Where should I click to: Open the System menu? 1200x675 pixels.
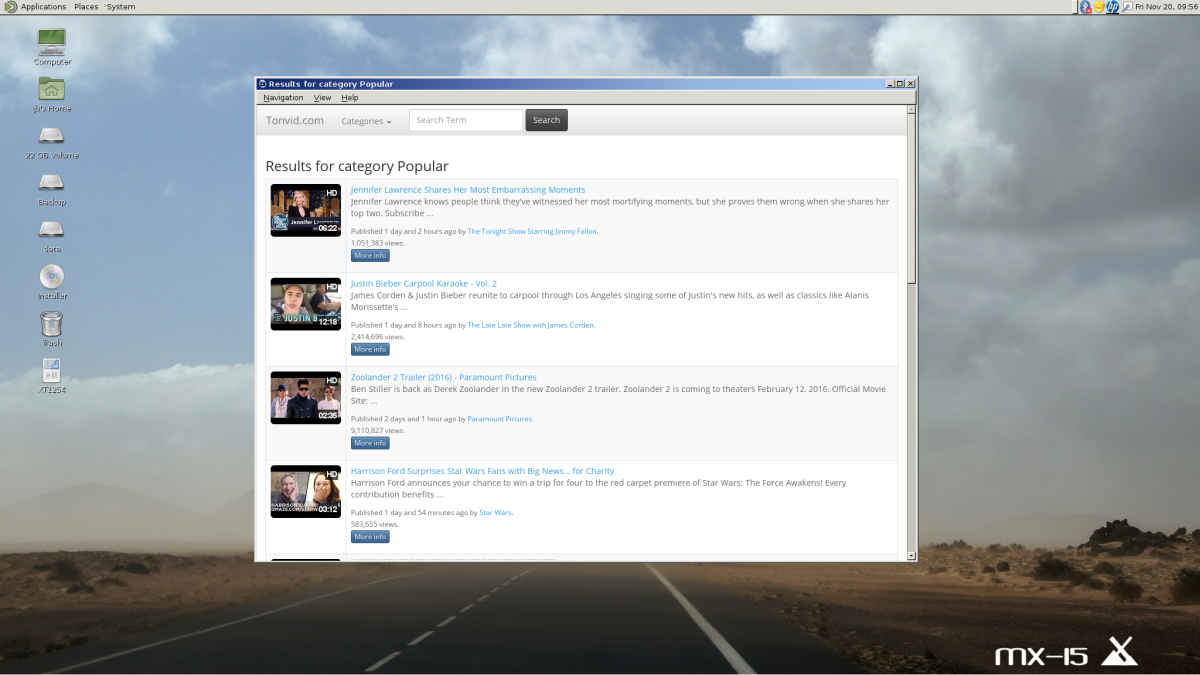[x=121, y=7]
